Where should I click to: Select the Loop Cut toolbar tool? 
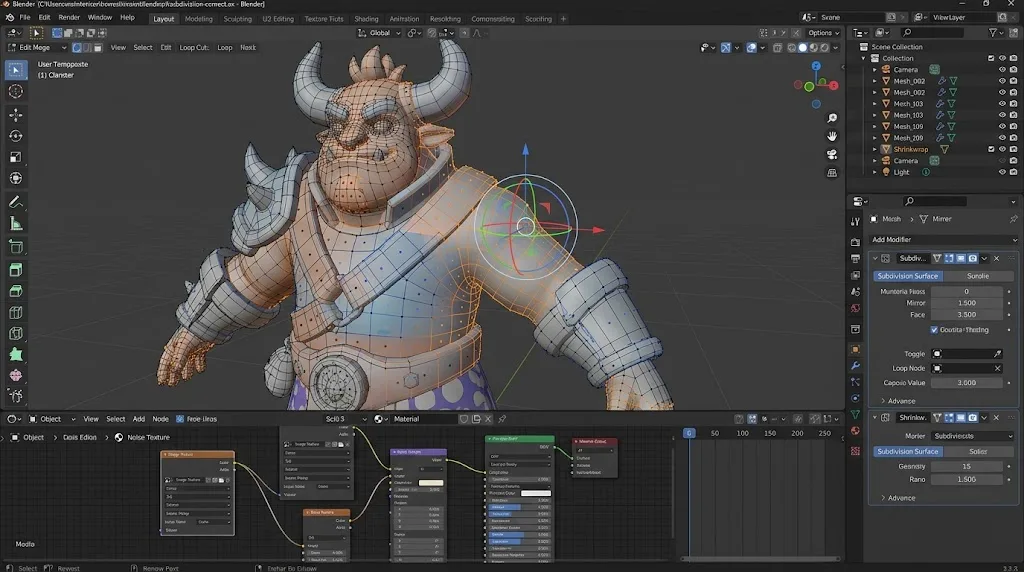tap(16, 313)
